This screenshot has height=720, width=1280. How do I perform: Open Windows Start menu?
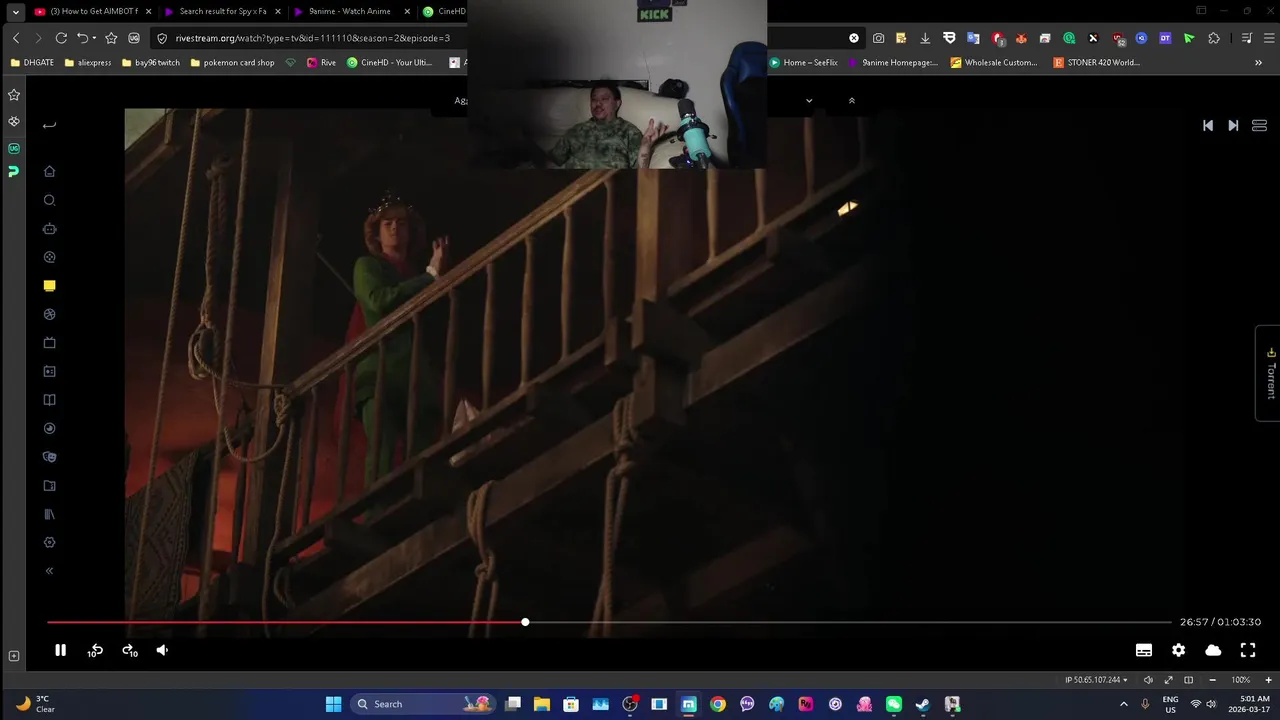tap(334, 704)
